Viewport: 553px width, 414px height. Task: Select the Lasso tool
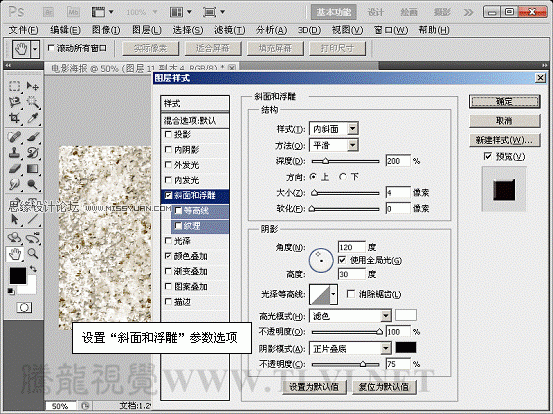[14, 102]
